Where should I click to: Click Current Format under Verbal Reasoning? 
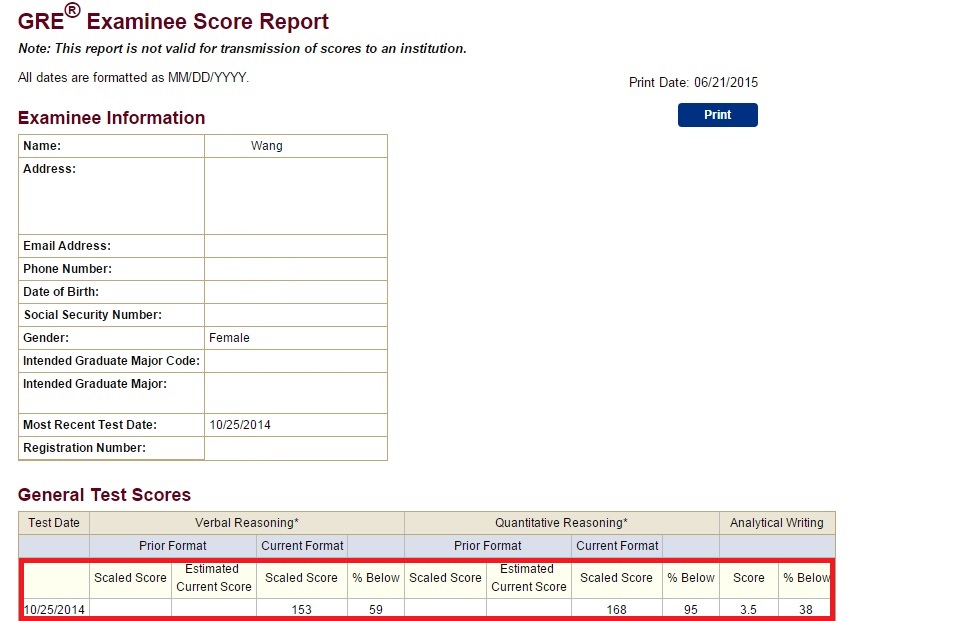tap(302, 546)
